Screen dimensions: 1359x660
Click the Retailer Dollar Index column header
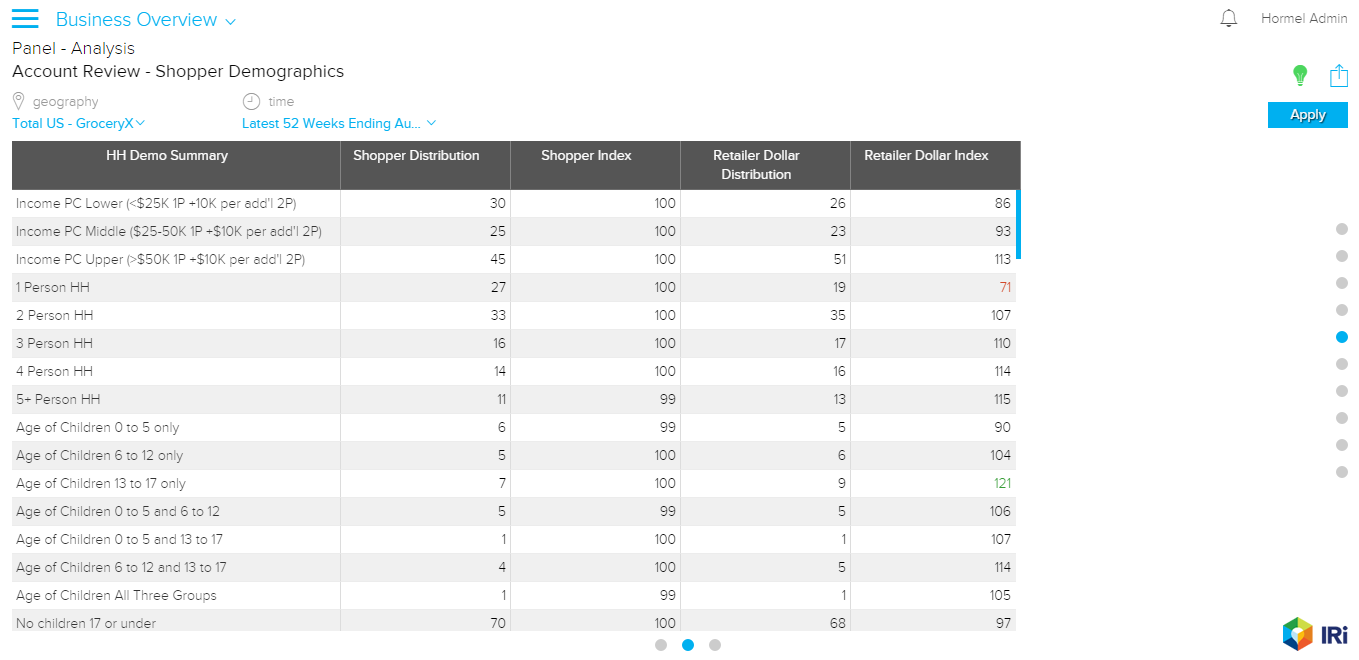point(926,156)
